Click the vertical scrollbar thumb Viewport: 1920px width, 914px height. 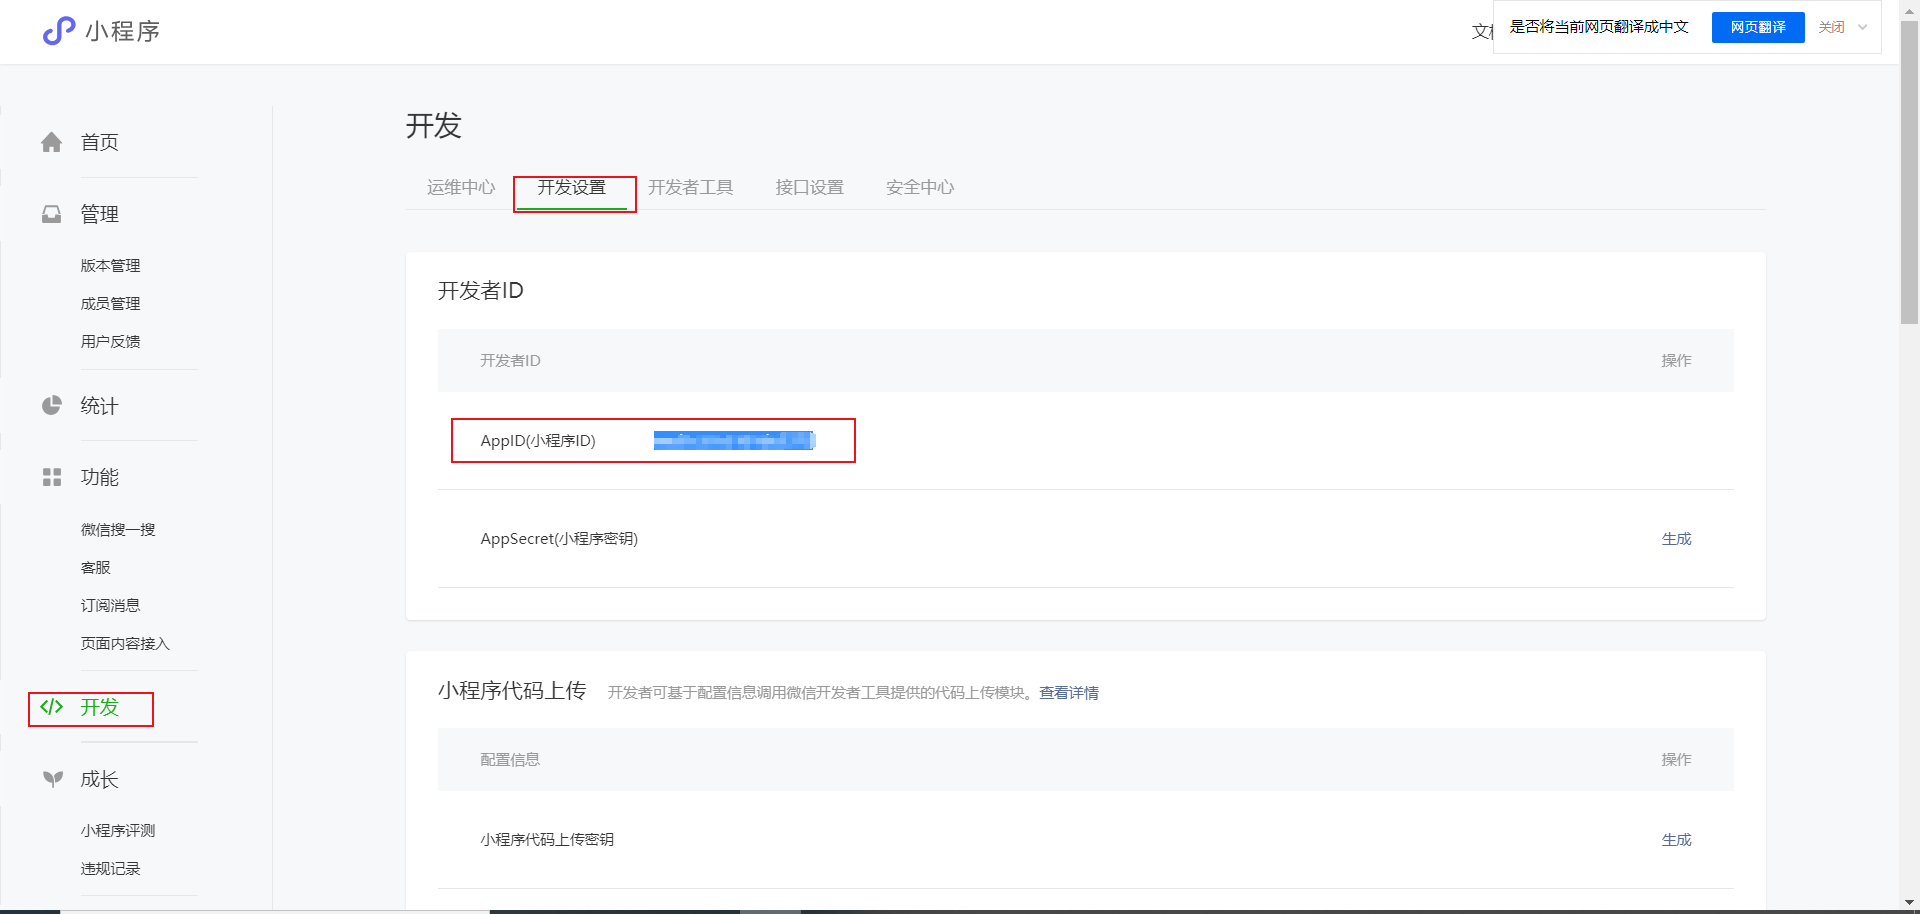point(1910,172)
